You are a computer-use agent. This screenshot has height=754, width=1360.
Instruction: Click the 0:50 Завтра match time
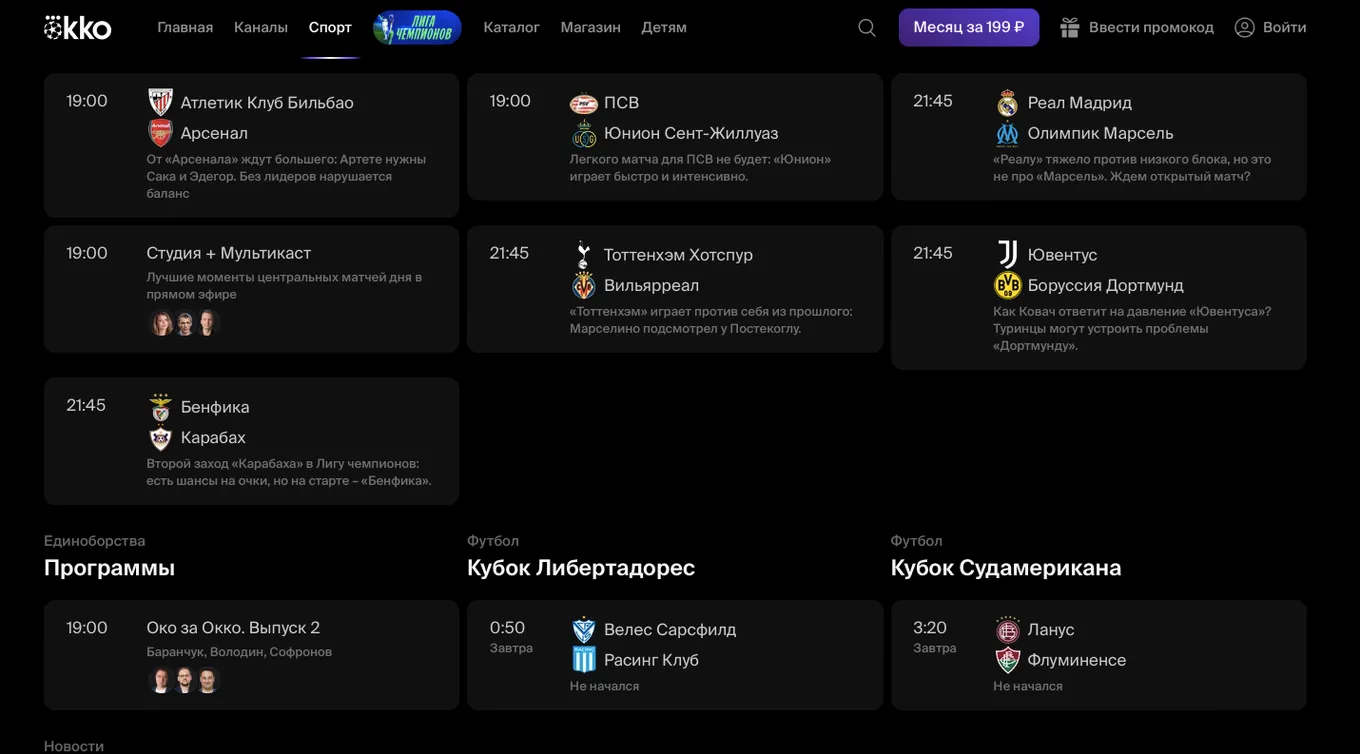point(511,636)
